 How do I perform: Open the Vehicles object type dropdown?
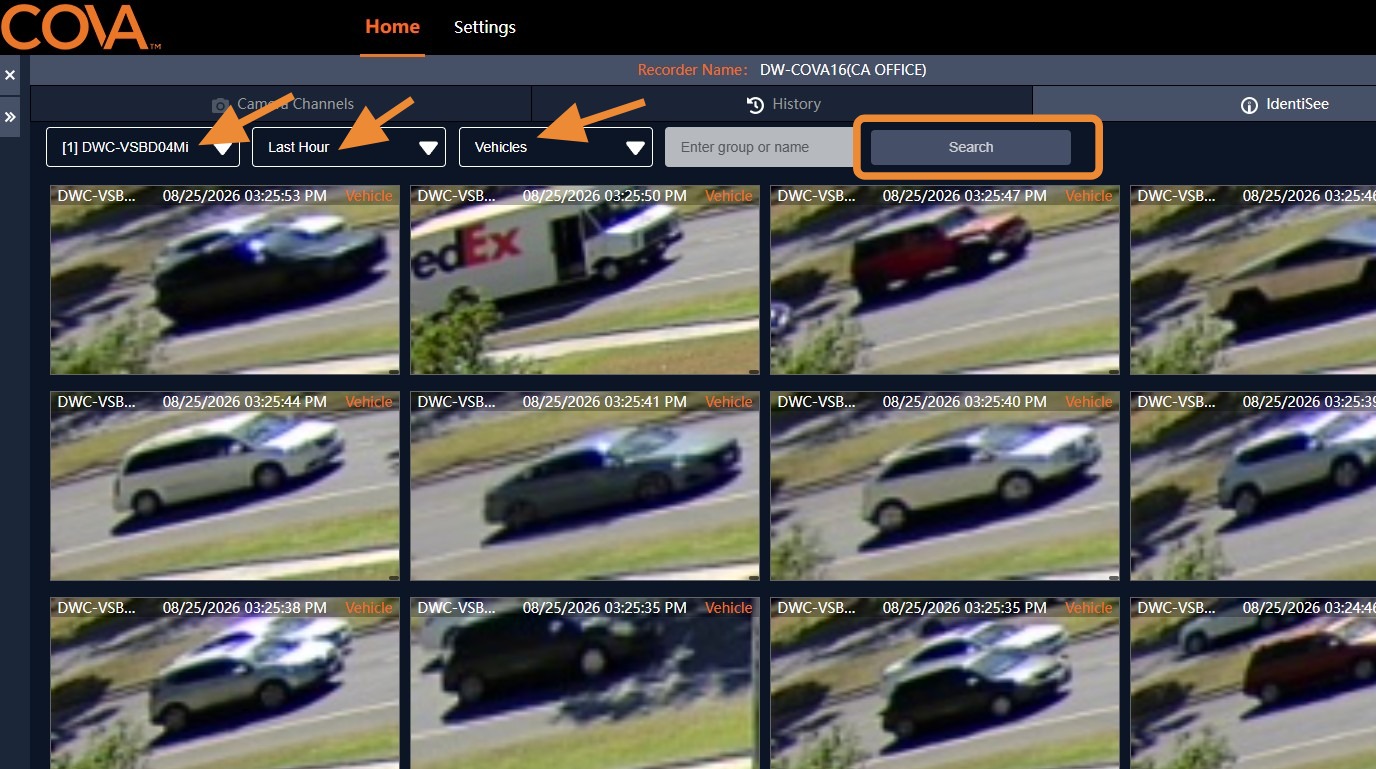(x=556, y=147)
